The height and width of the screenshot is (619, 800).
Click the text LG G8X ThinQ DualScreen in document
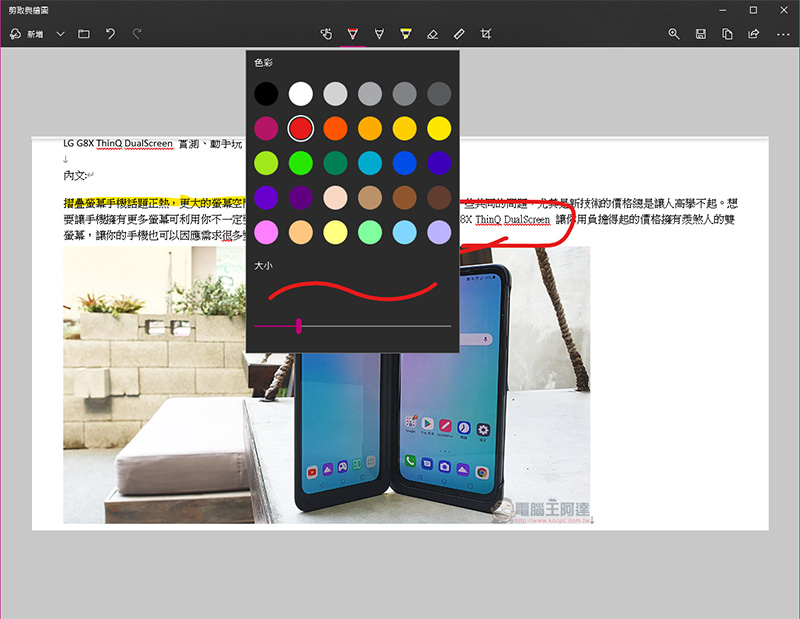[118, 144]
